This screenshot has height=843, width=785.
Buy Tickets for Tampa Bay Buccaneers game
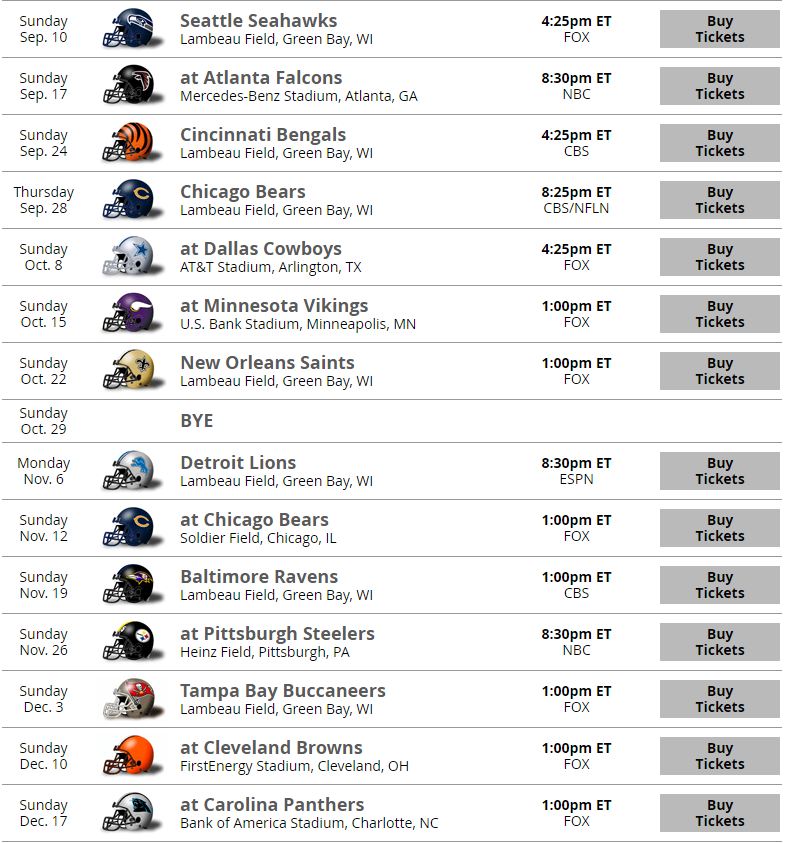(719, 699)
